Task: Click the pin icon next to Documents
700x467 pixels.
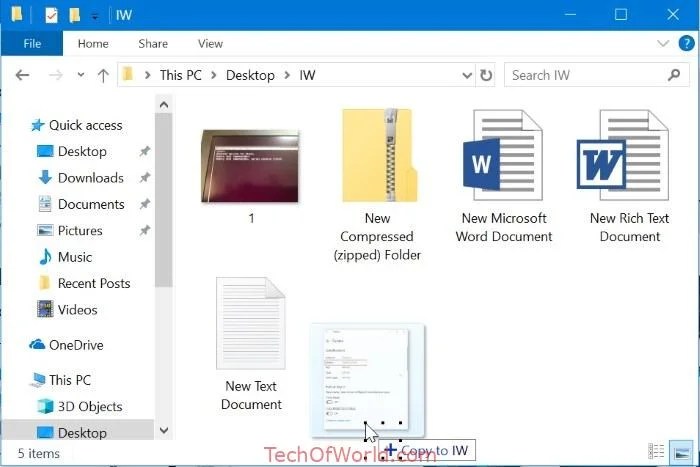Action: tap(144, 204)
